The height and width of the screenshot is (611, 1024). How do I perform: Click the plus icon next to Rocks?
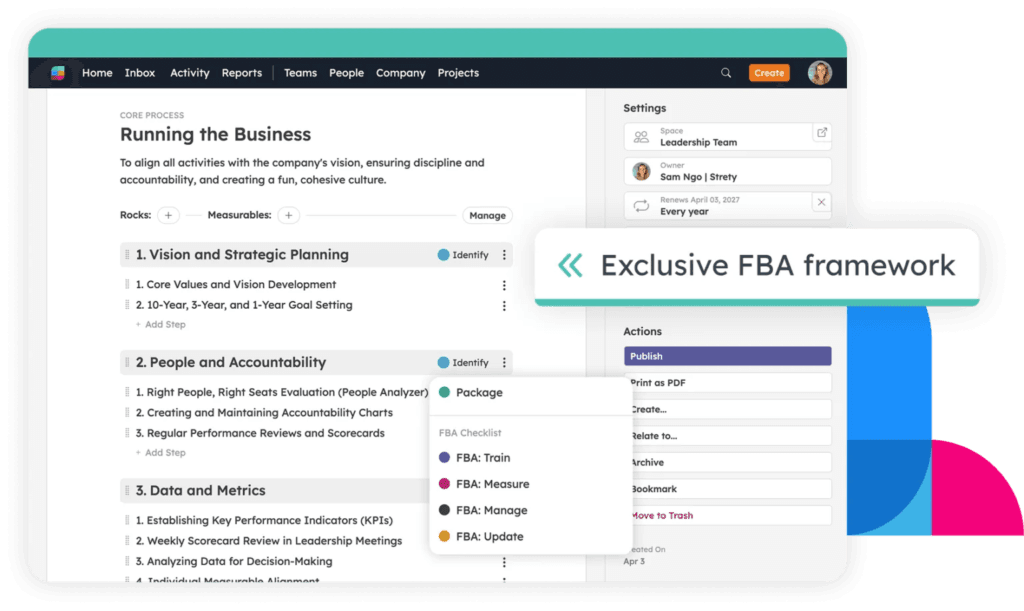click(168, 215)
